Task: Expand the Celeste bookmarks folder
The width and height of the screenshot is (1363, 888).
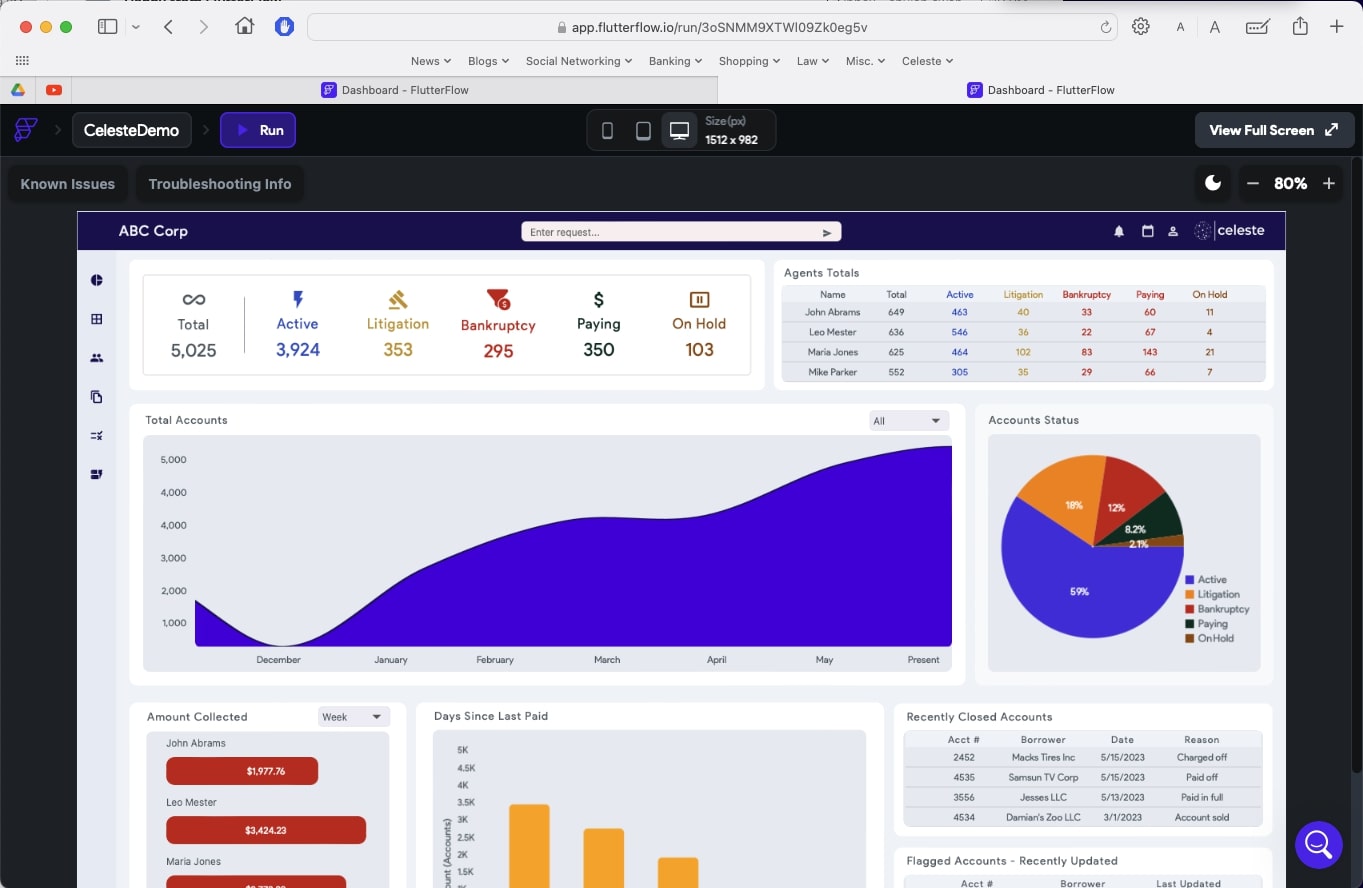Action: point(928,61)
